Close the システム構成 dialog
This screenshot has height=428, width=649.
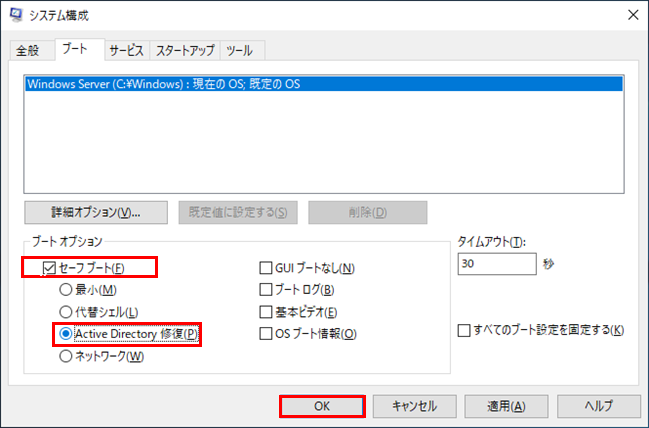(x=633, y=15)
